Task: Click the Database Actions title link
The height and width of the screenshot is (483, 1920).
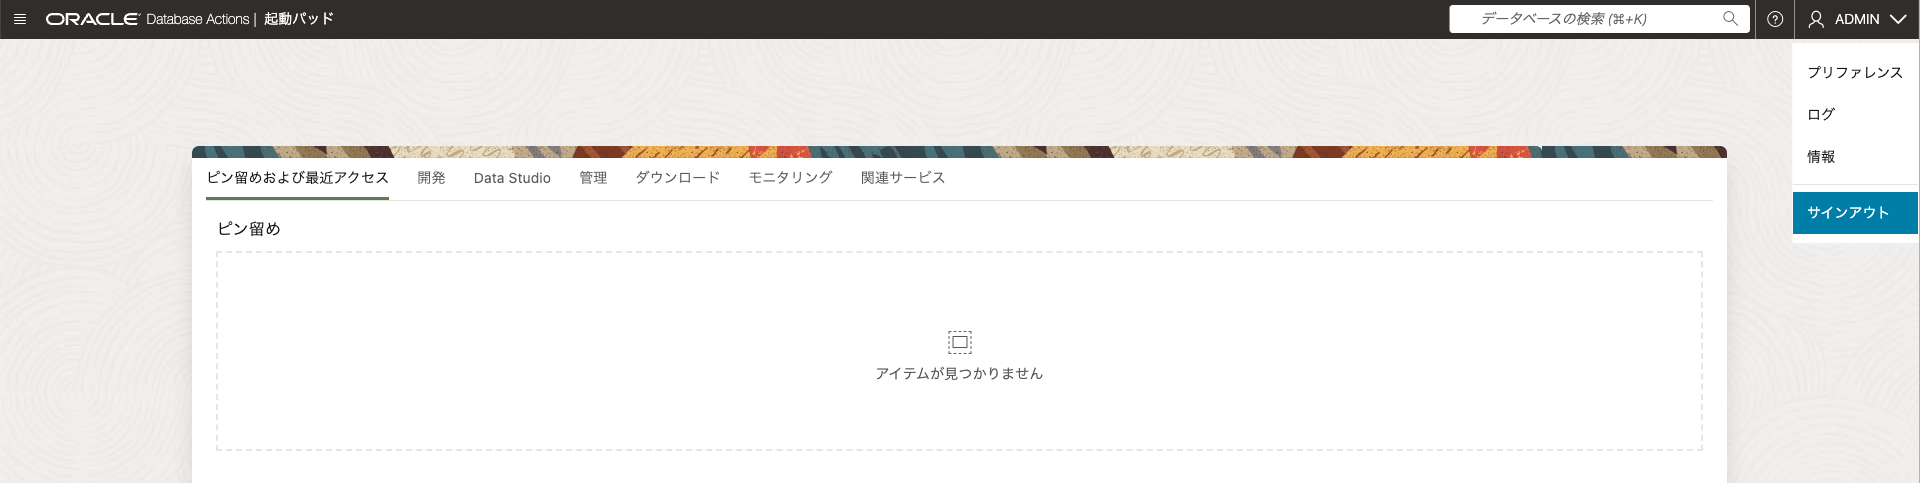Action: [x=197, y=19]
